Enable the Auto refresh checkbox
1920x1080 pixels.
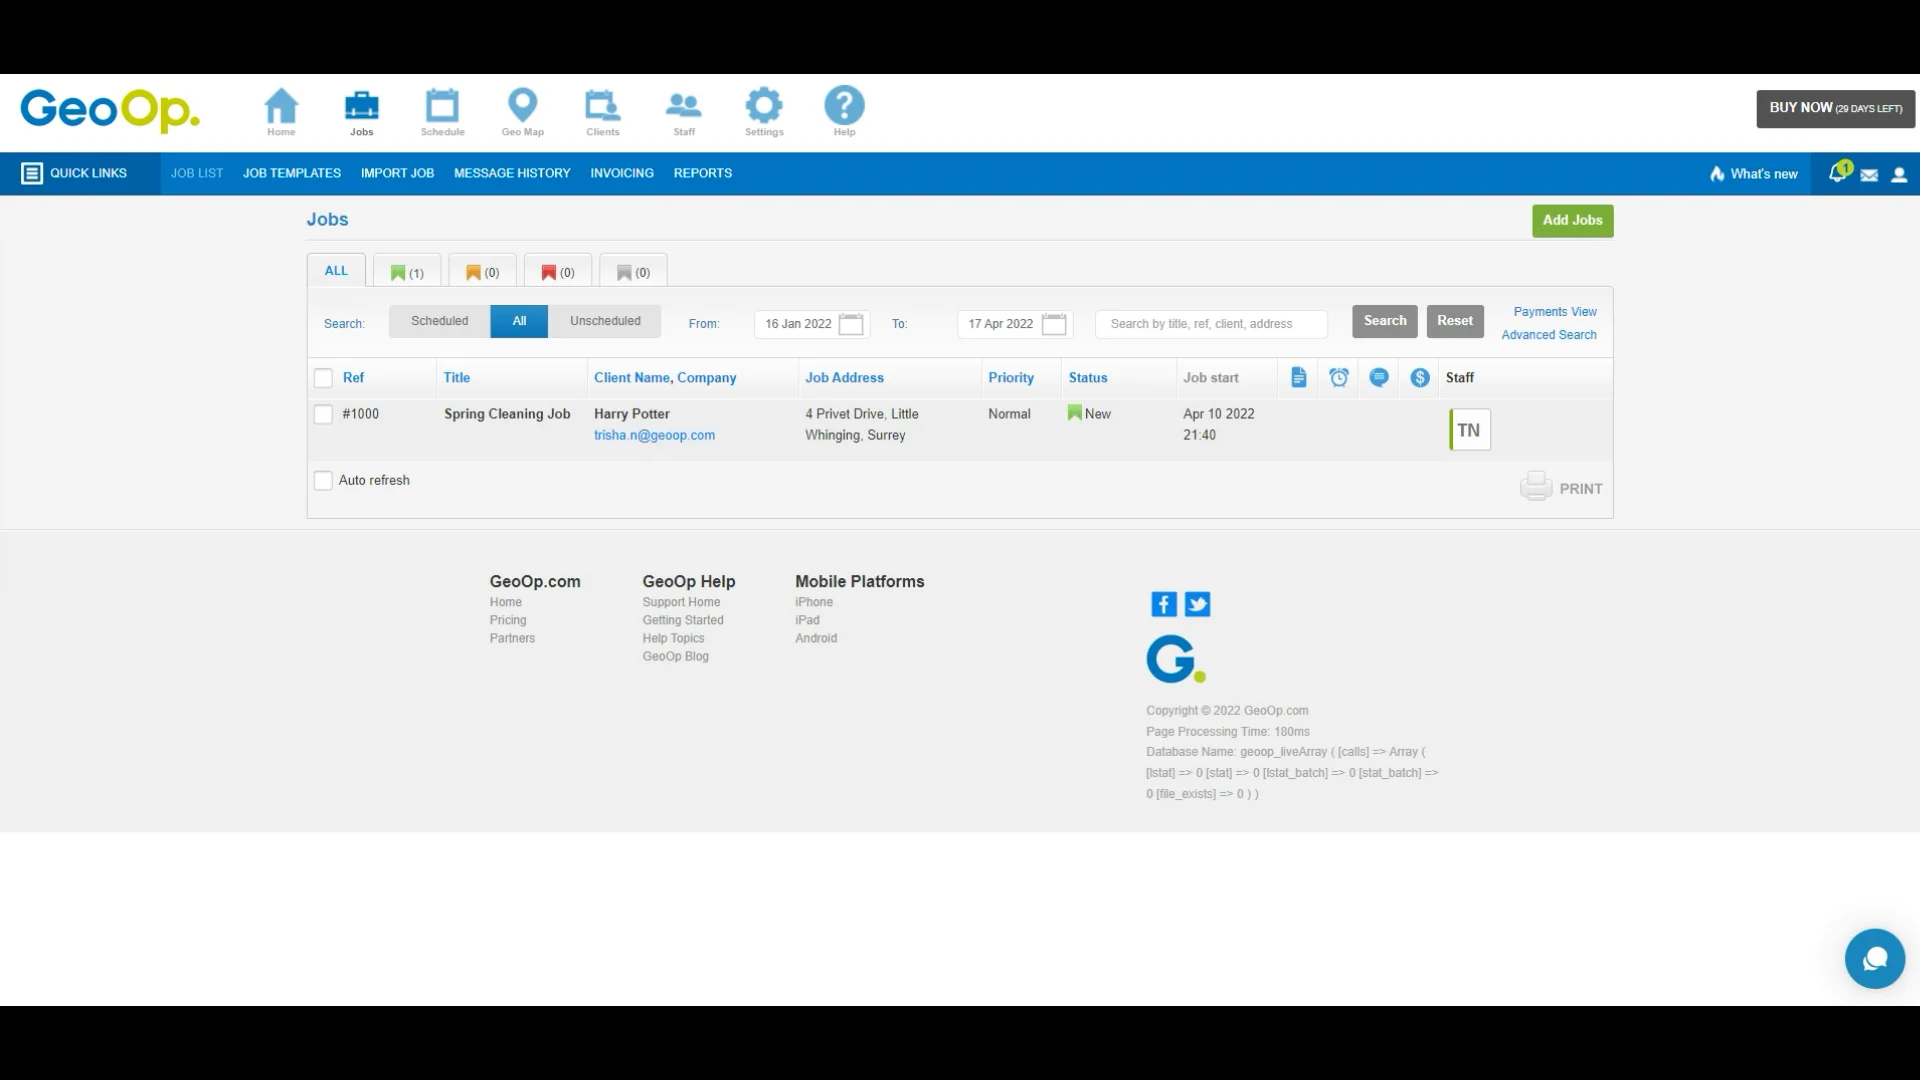[x=322, y=480]
